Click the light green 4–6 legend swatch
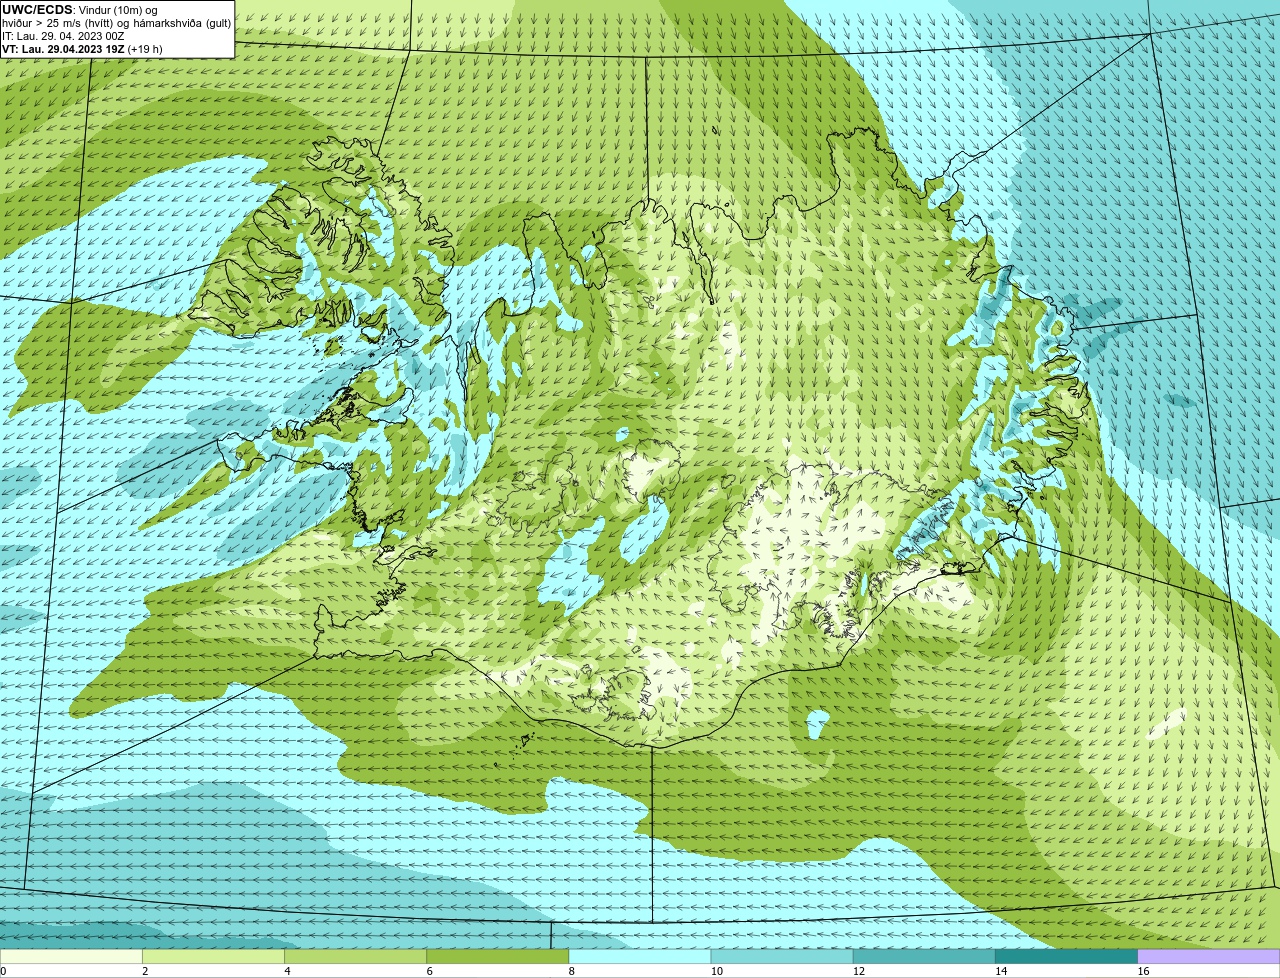The width and height of the screenshot is (1280, 978). click(x=355, y=956)
